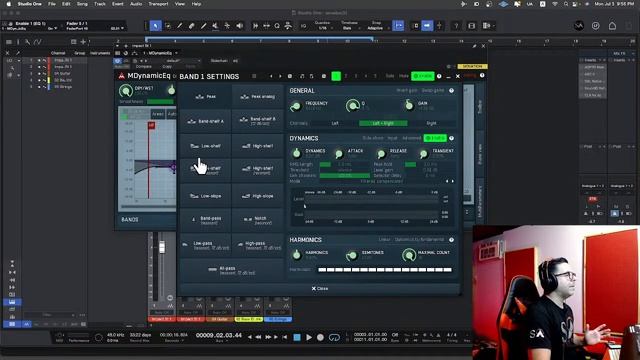This screenshot has width=640, height=360.
Task: Choose the Low-slope filter type
Action: 205,196
